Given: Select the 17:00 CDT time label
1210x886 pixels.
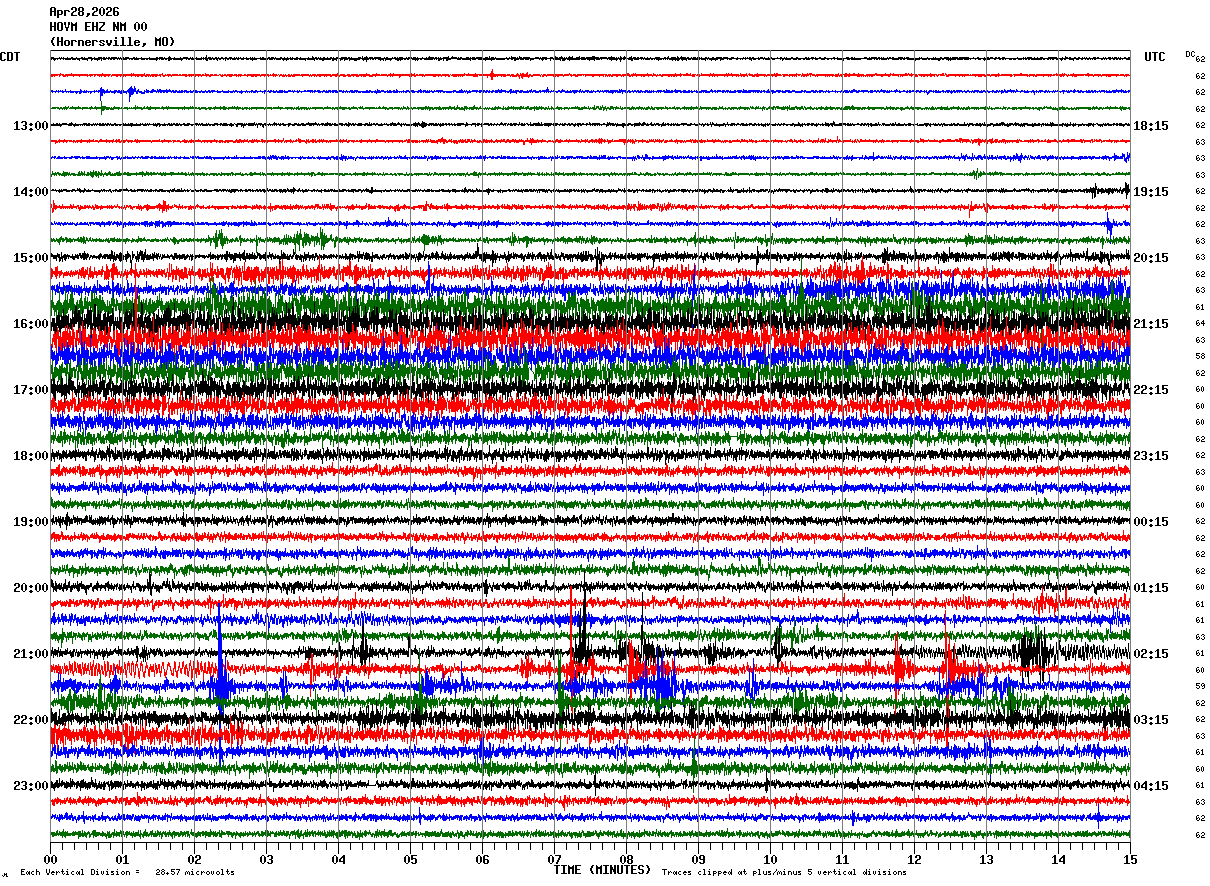Looking at the screenshot, I should point(31,390).
